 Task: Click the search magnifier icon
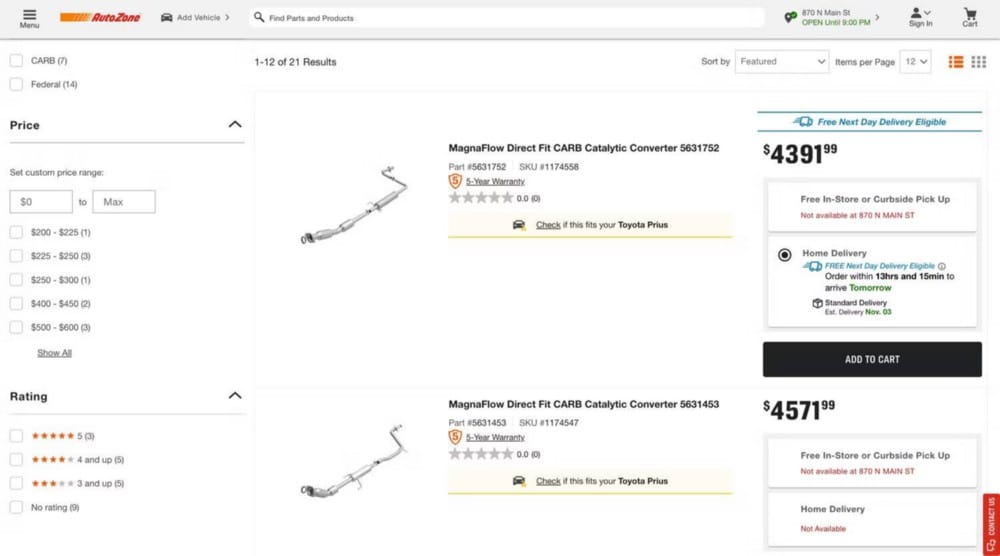coord(259,17)
